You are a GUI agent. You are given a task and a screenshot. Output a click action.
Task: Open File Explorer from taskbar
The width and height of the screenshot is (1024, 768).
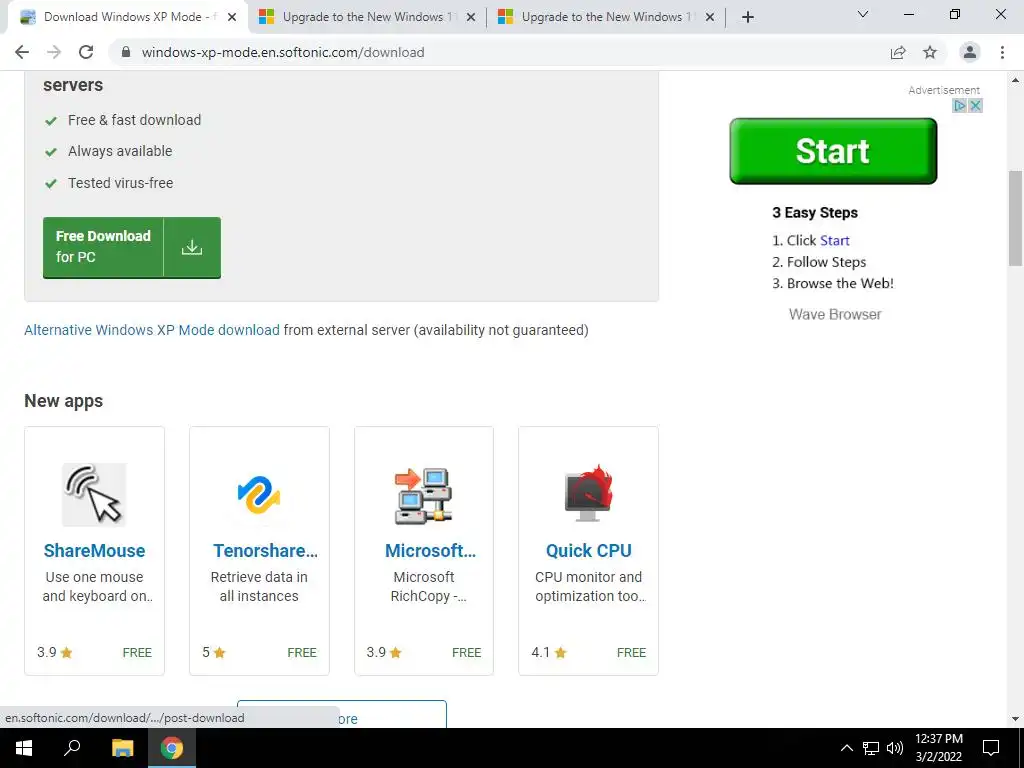pos(122,748)
